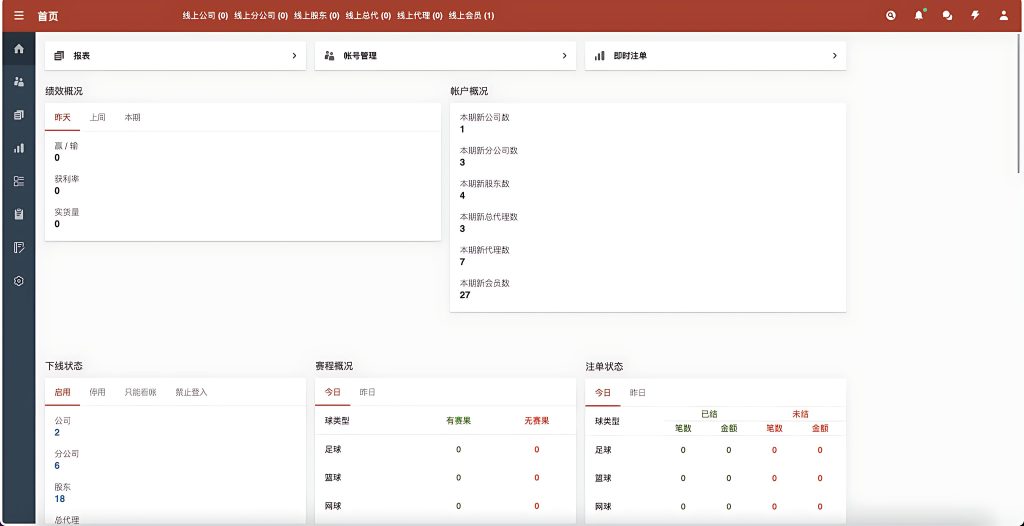Expand the 帐号管理 card chevron
This screenshot has width=1024, height=526.
click(565, 56)
